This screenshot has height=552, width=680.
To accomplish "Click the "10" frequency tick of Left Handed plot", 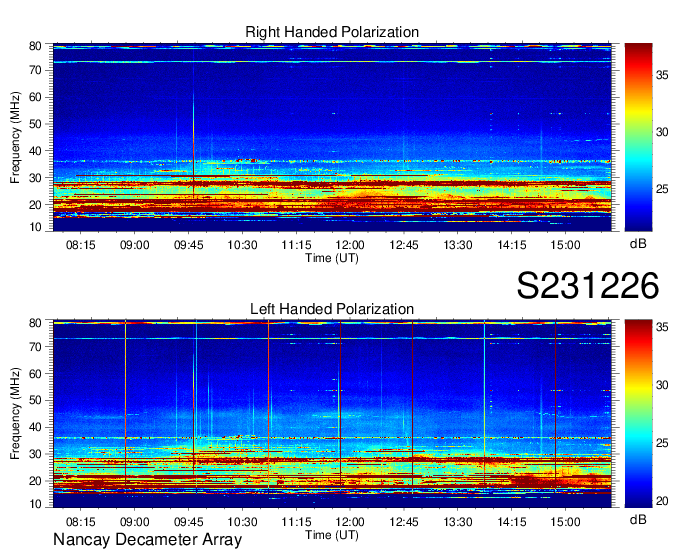I will point(36,503).
